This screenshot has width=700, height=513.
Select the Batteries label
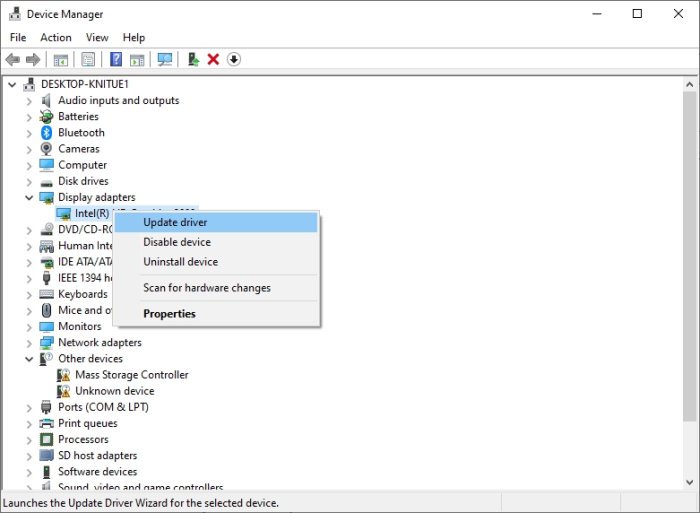click(x=78, y=117)
